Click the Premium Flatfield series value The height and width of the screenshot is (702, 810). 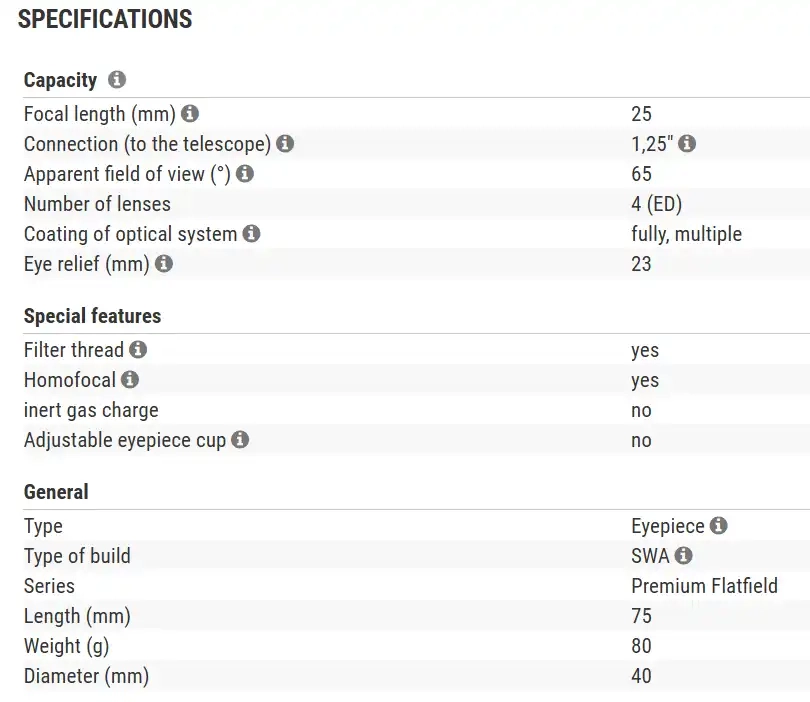tap(704, 586)
